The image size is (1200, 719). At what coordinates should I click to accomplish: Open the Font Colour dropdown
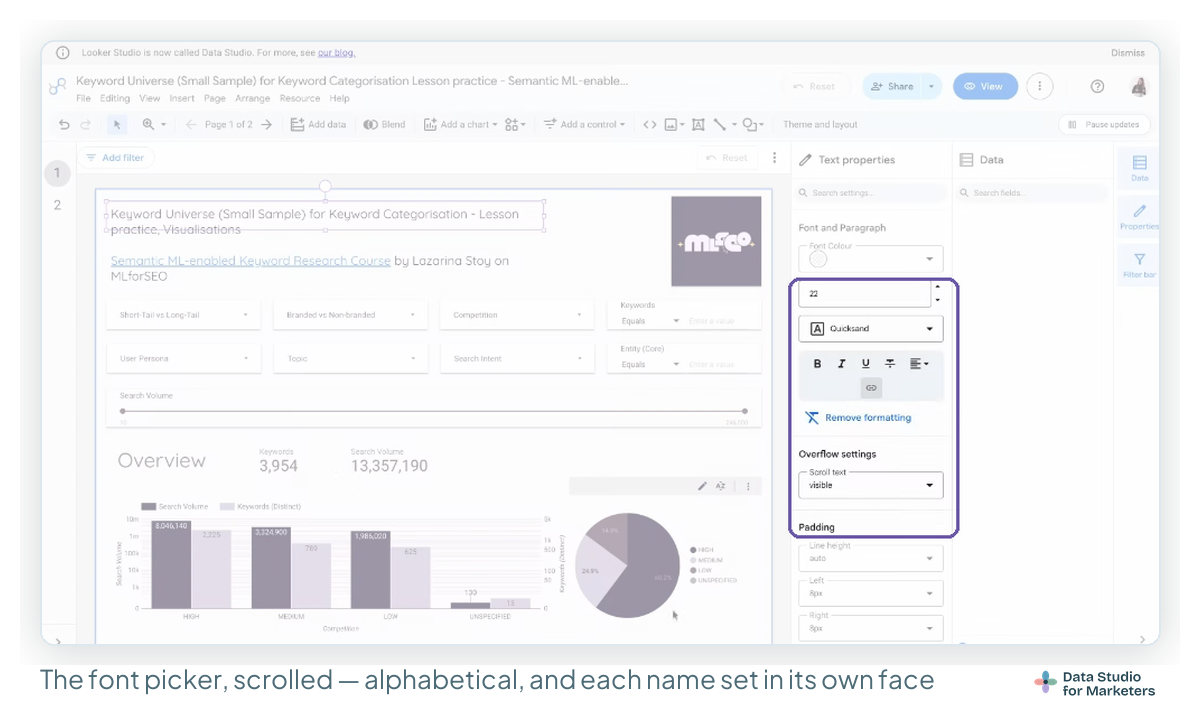[870, 259]
